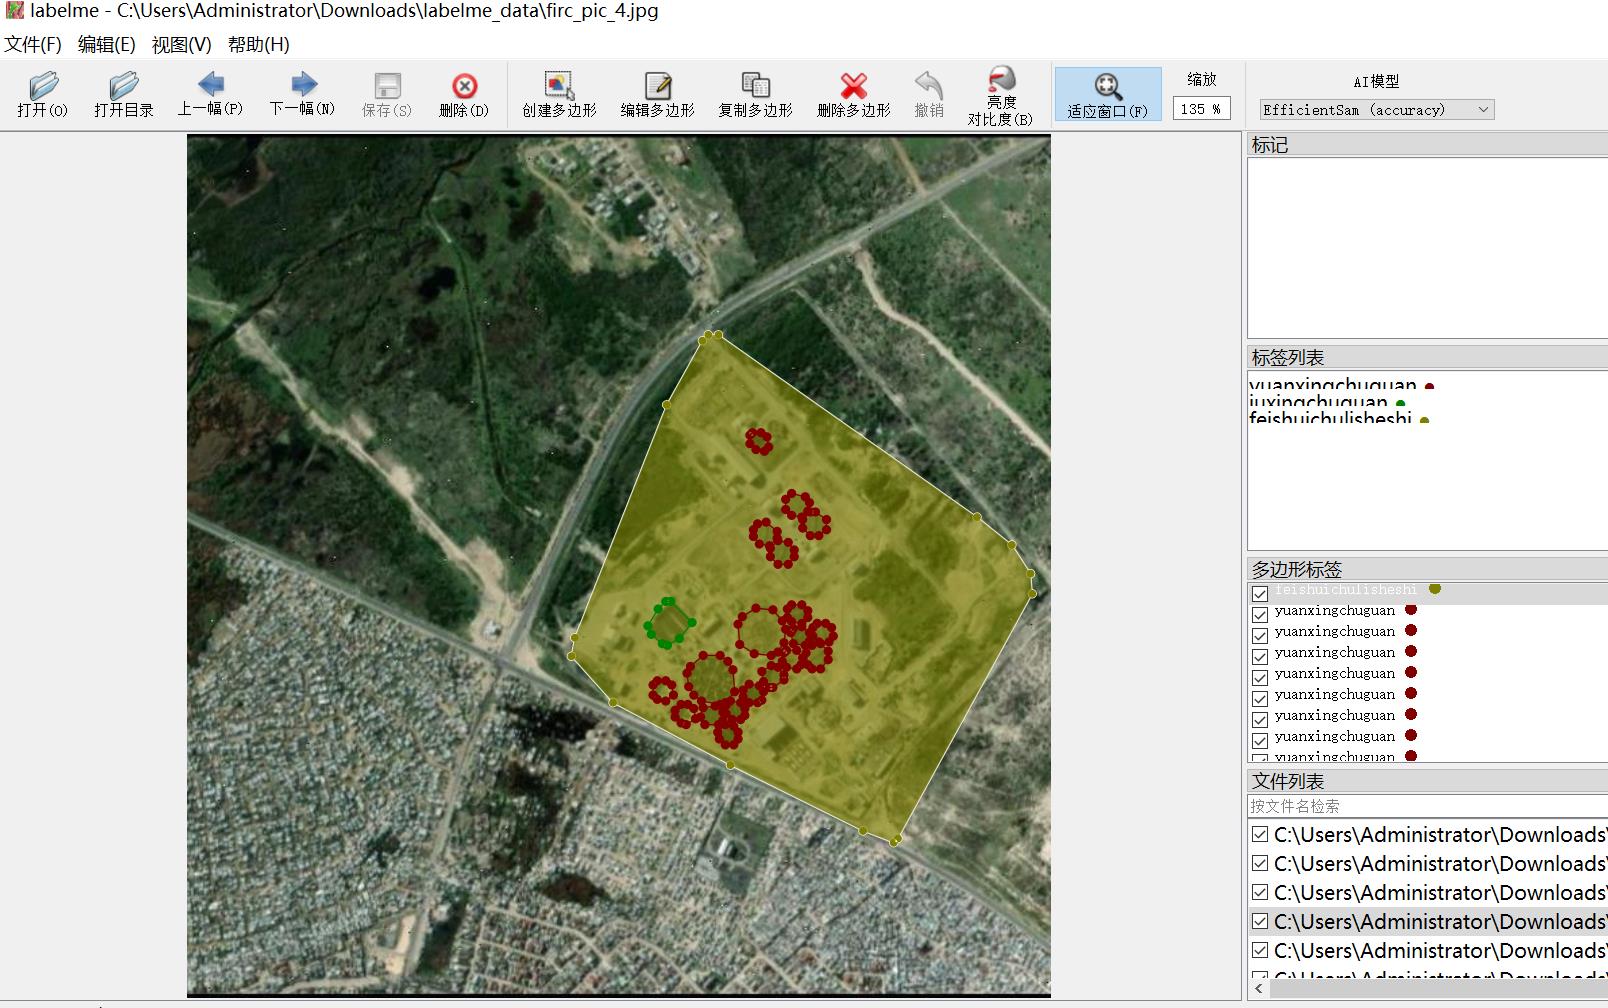Image resolution: width=1608 pixels, height=1008 pixels.
Task: Open the 视图(V) menu
Action: 181,44
